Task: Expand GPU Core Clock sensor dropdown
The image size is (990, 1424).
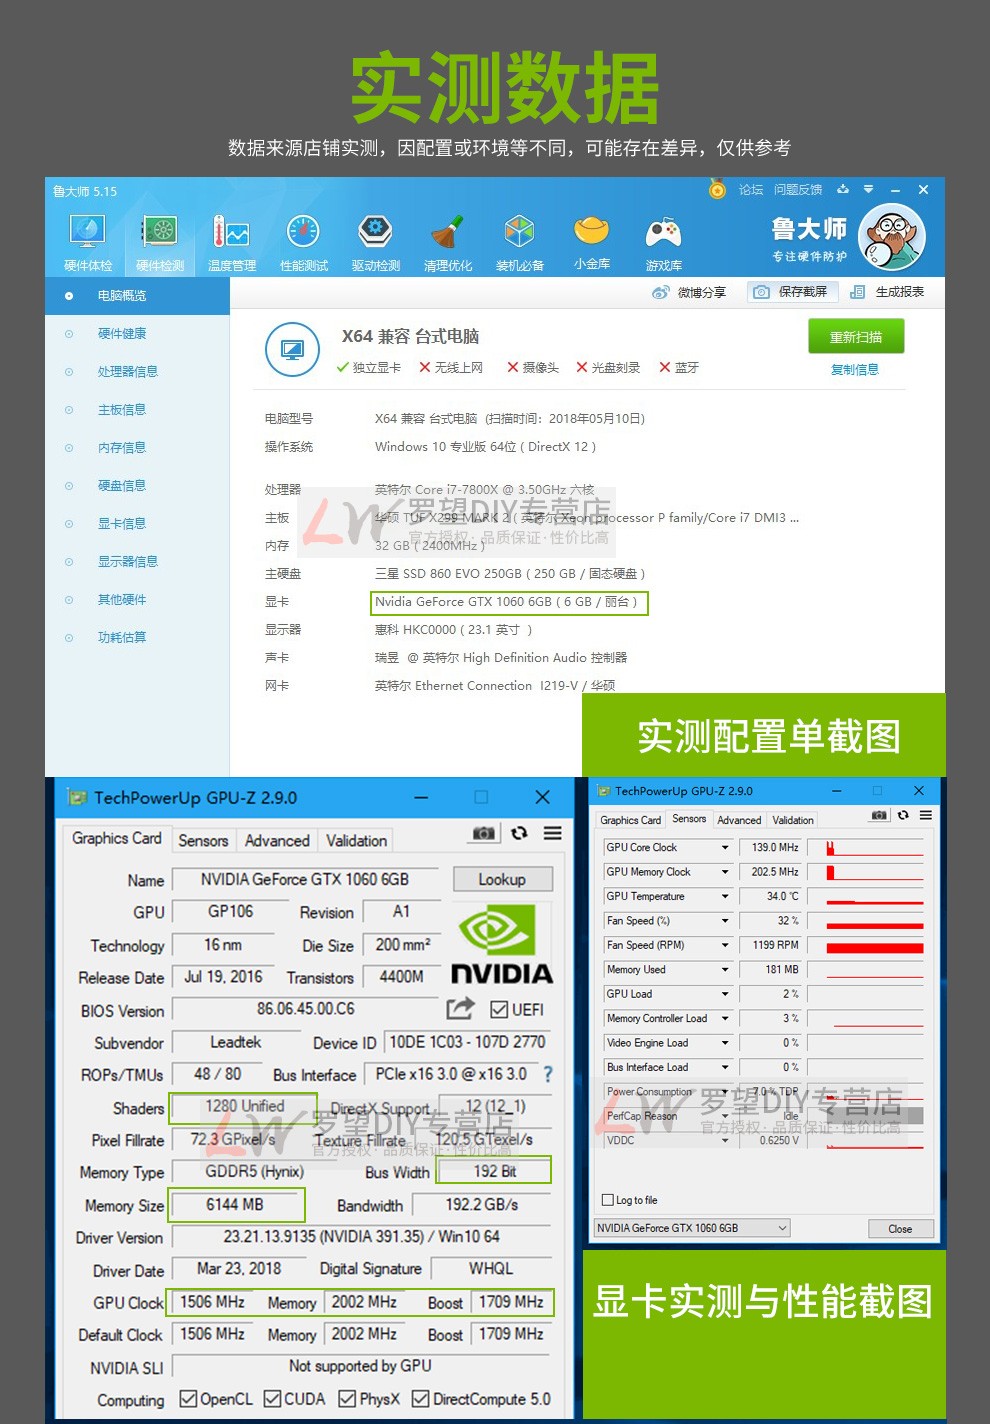Action: pyautogui.click(x=726, y=847)
